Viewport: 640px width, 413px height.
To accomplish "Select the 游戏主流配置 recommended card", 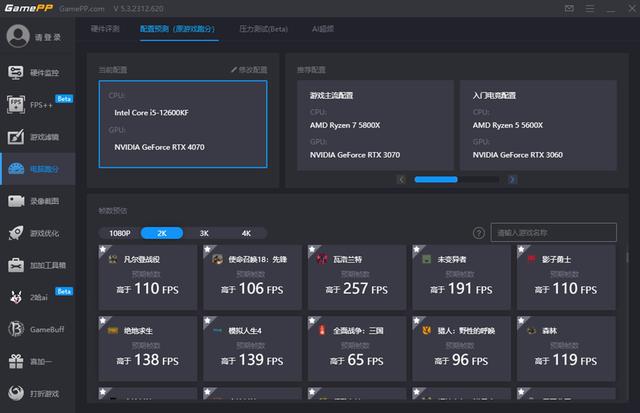I will coord(376,125).
